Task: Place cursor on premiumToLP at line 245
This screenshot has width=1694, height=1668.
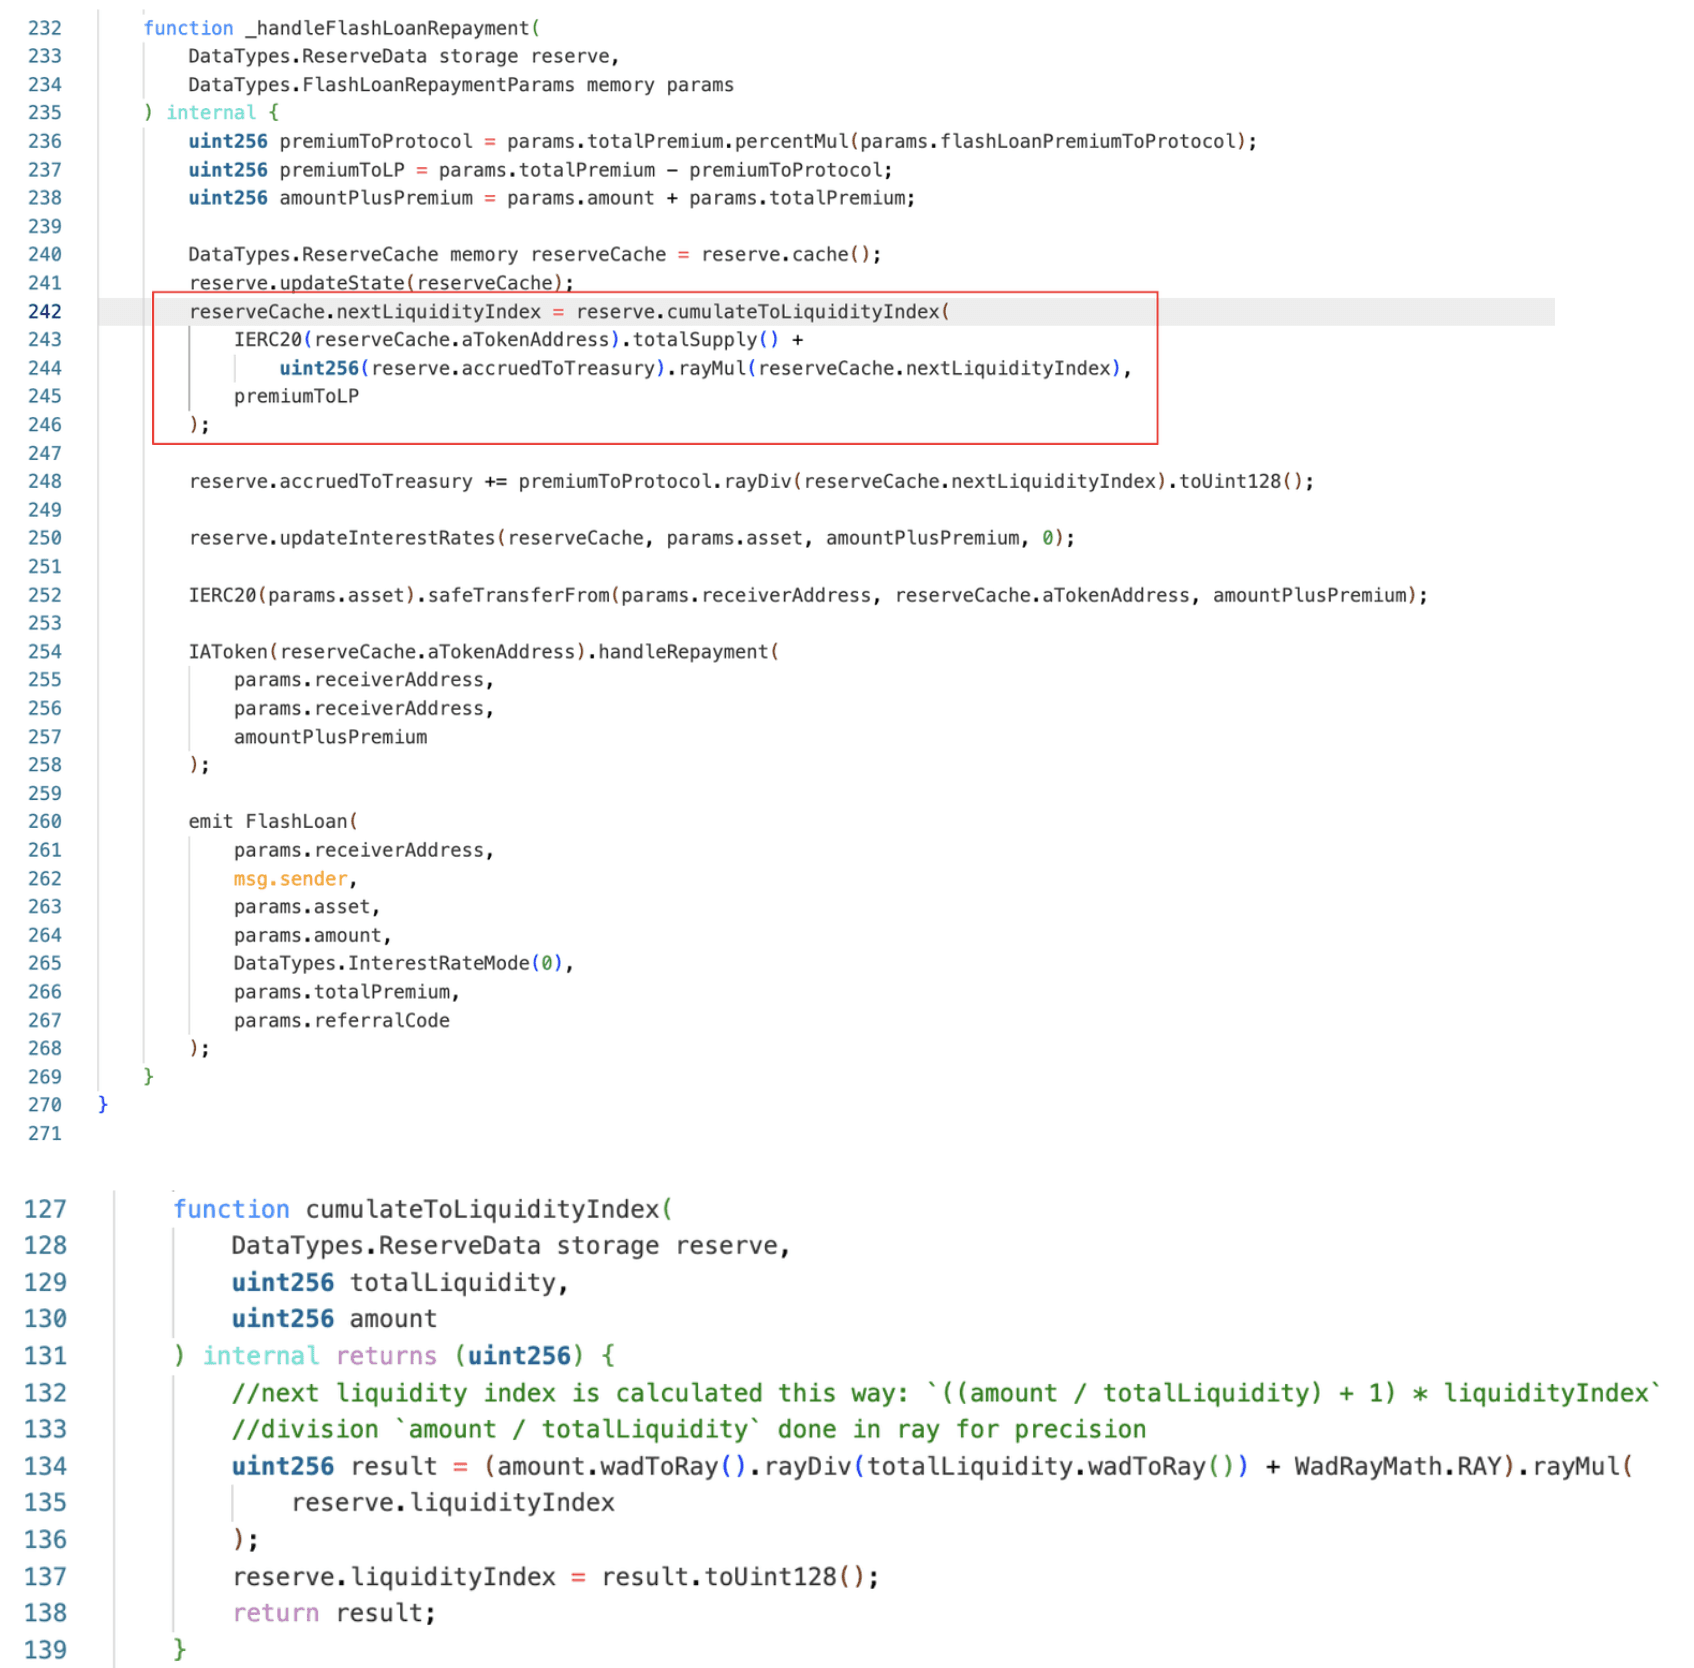Action: (x=296, y=397)
